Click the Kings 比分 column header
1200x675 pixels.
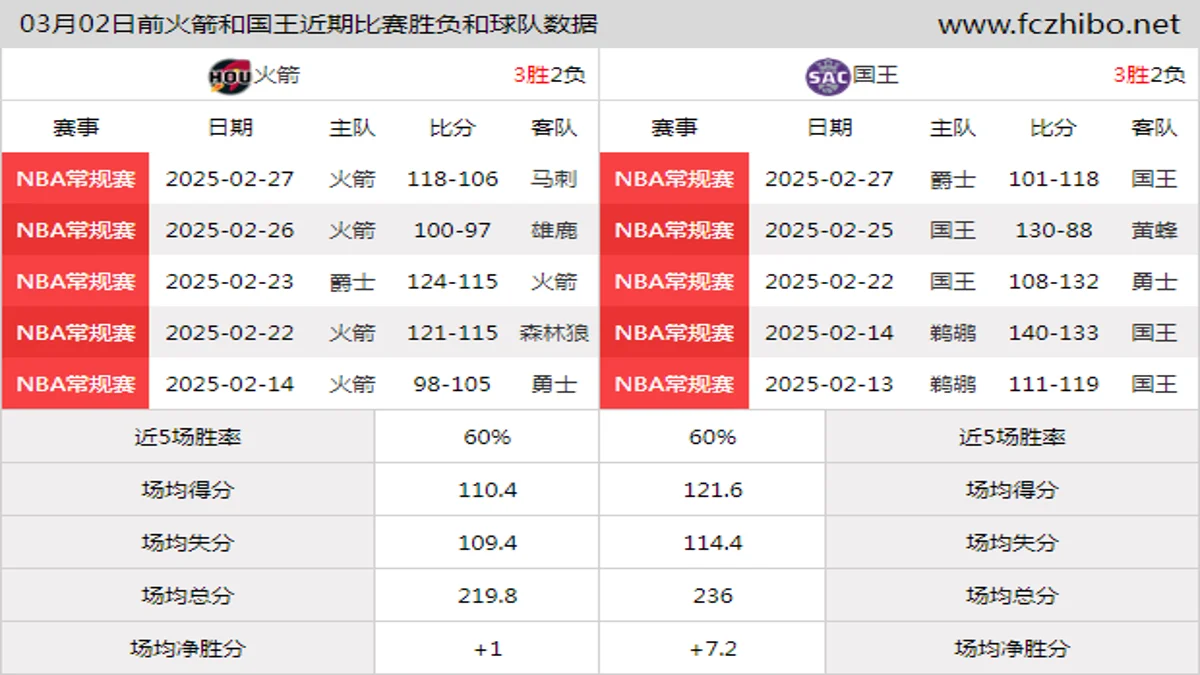[1053, 128]
